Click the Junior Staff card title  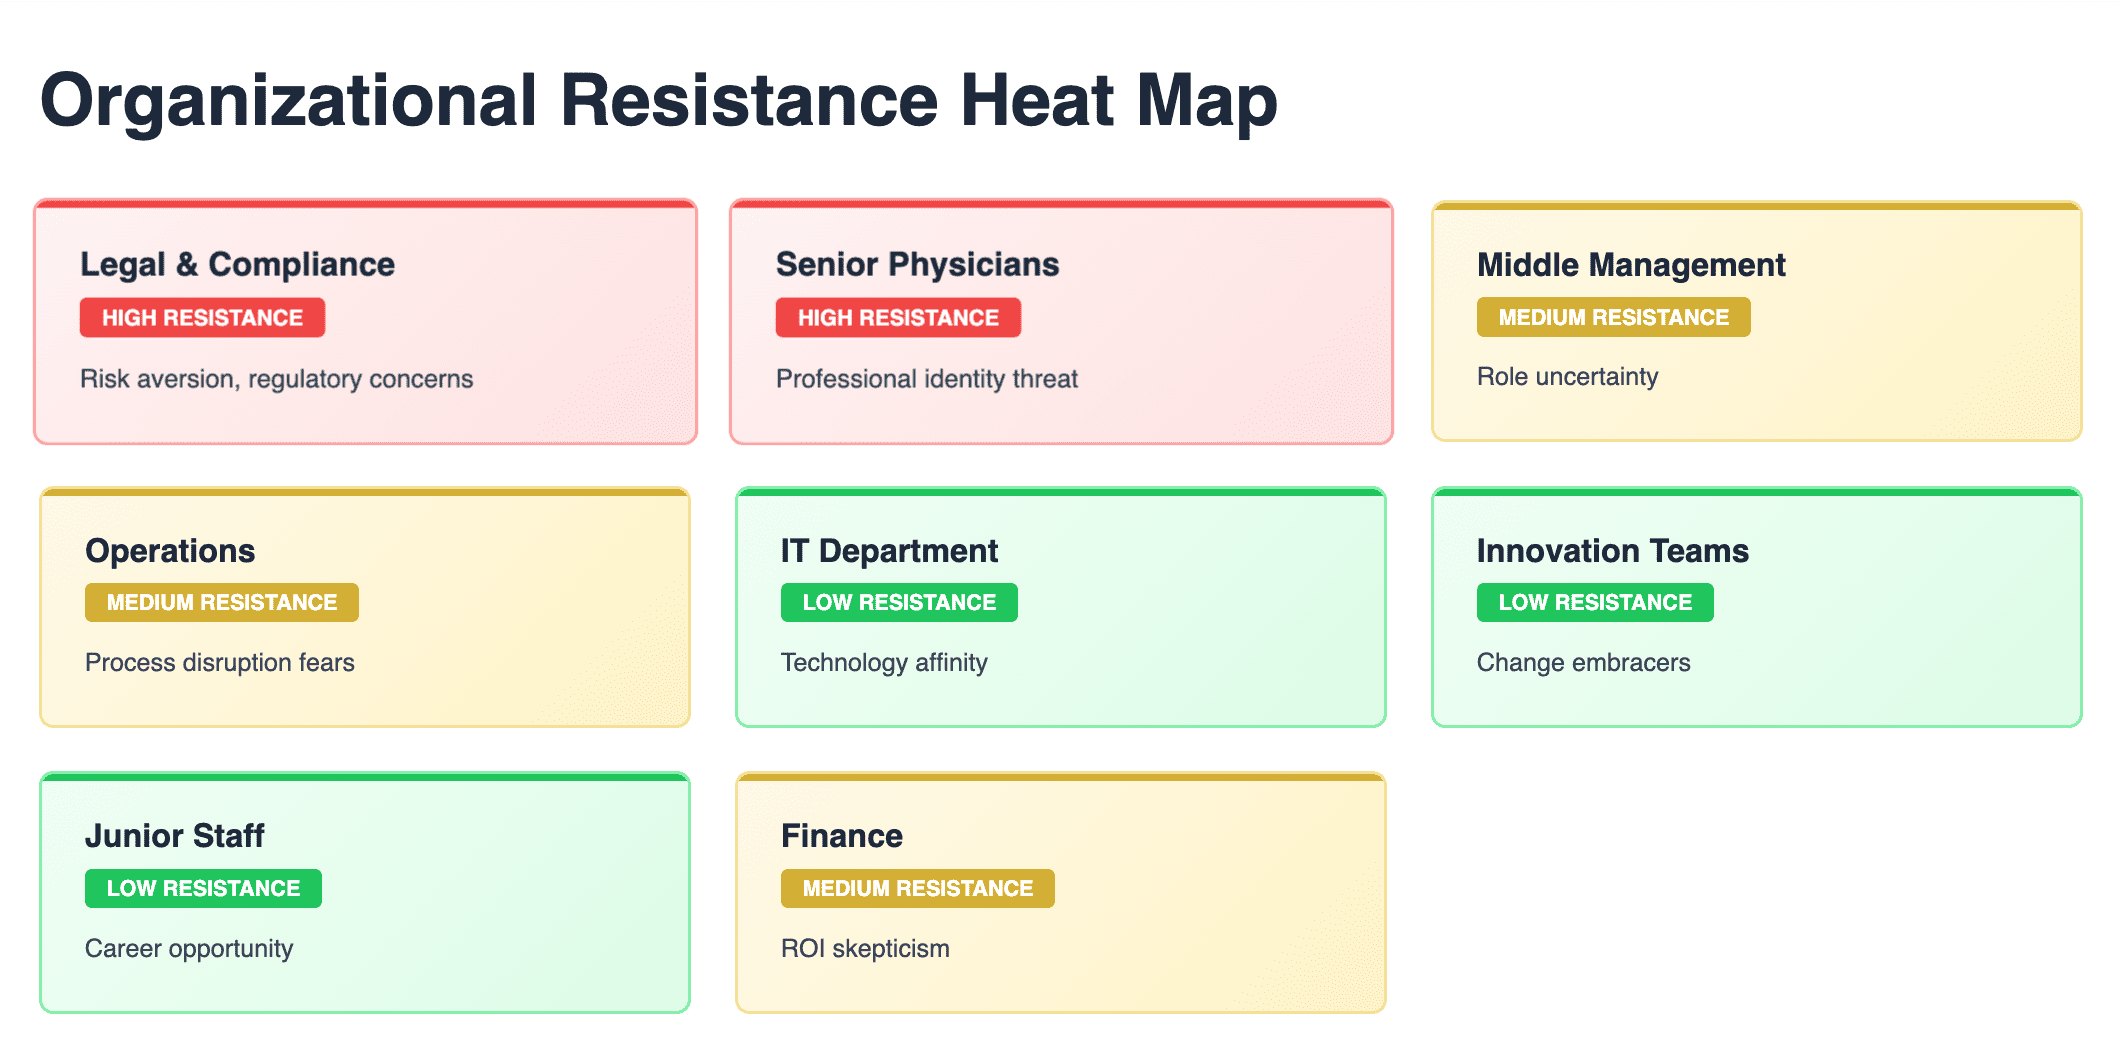pos(174,836)
